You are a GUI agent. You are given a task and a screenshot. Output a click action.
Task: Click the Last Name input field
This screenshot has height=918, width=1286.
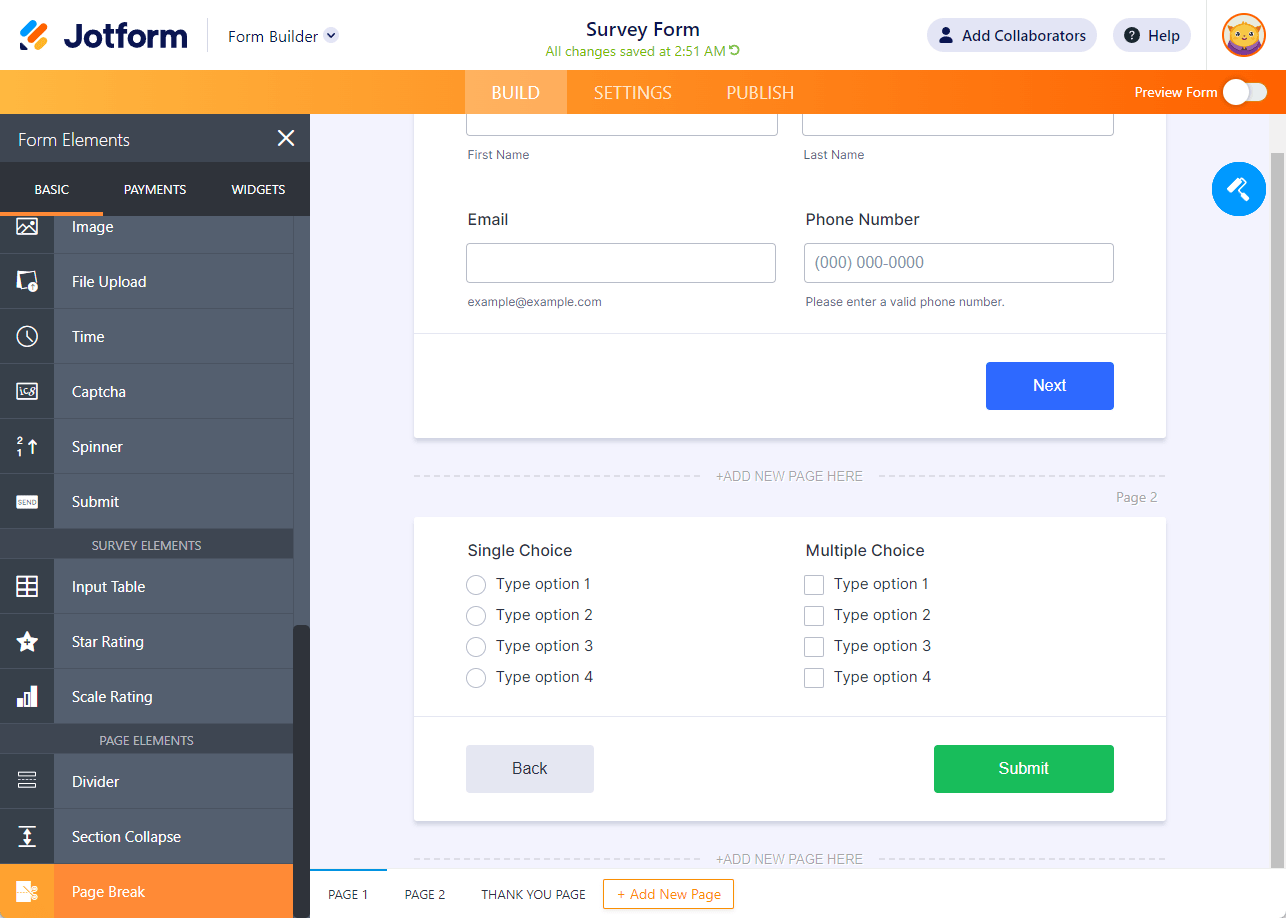958,125
